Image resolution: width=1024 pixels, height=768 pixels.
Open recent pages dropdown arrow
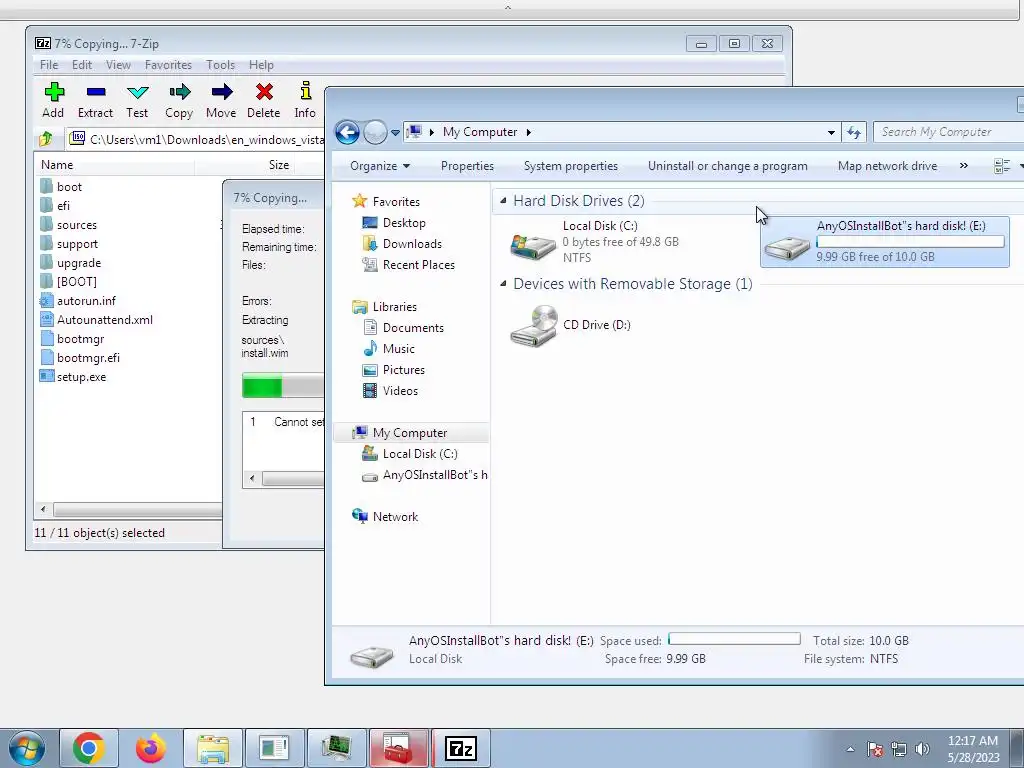(x=395, y=133)
